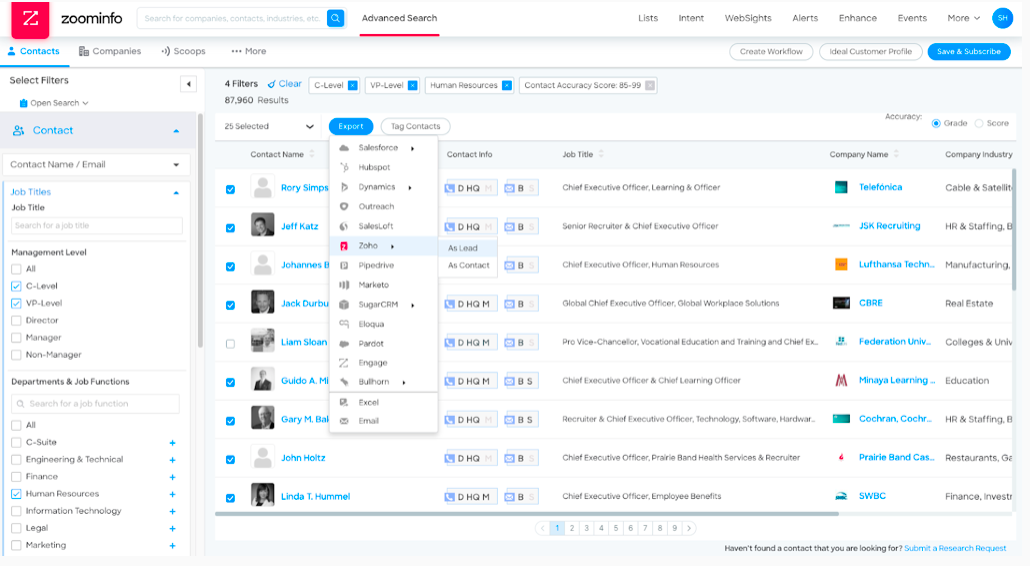Expand the Salesforce submenu arrow
Image resolution: width=1030 pixels, height=566 pixels.
pos(413,148)
